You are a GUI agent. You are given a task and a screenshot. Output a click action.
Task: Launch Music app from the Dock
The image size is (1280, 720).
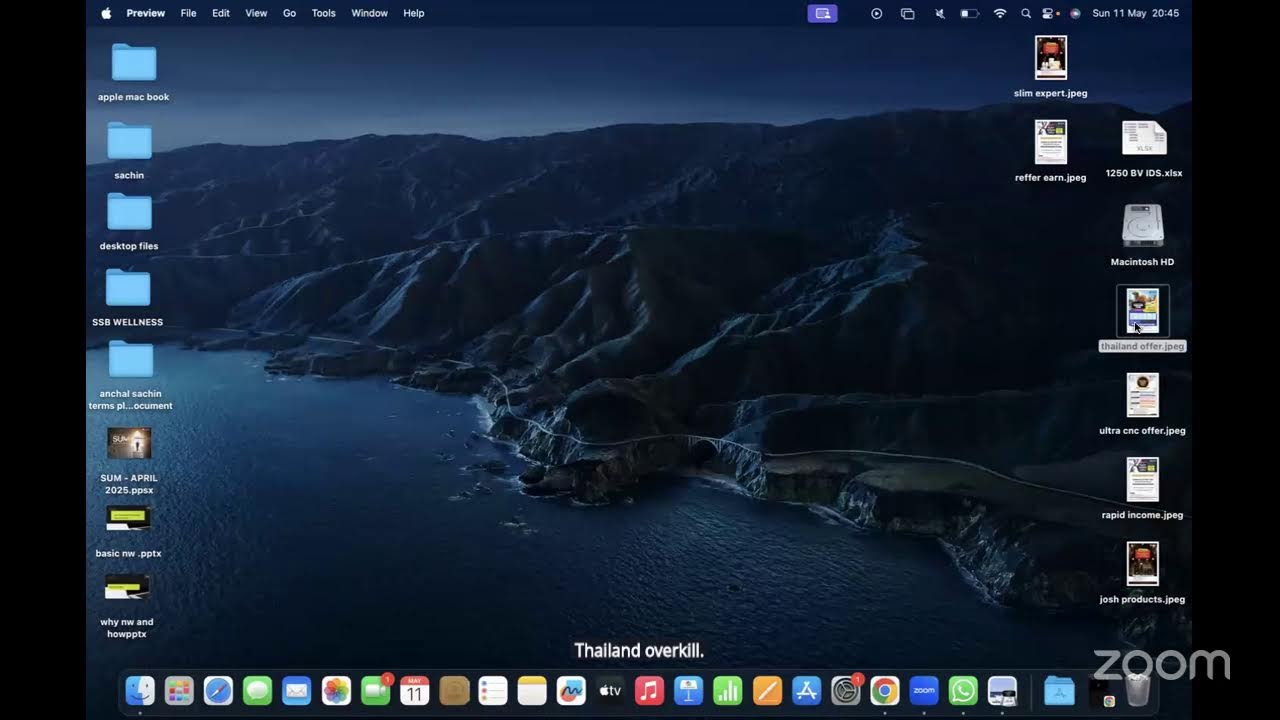click(x=649, y=690)
